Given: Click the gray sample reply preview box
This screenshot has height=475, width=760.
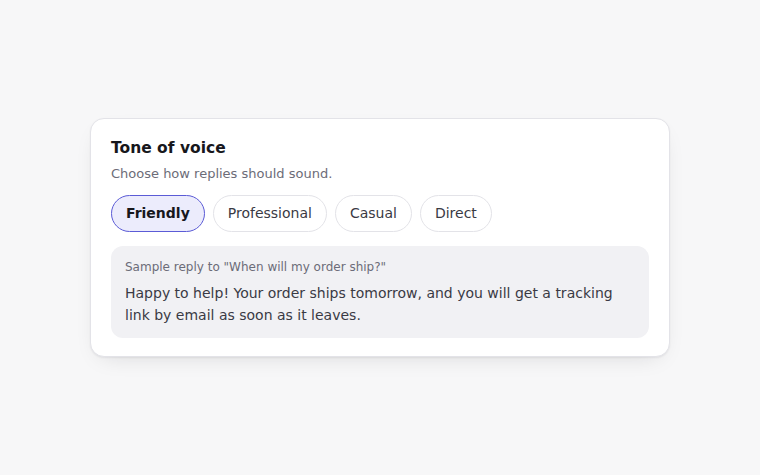Looking at the screenshot, I should click(x=380, y=292).
